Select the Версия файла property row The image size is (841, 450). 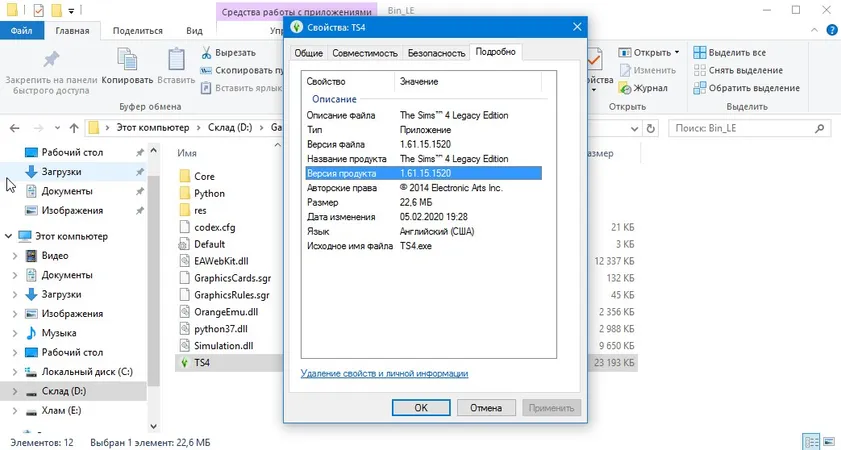[422, 144]
